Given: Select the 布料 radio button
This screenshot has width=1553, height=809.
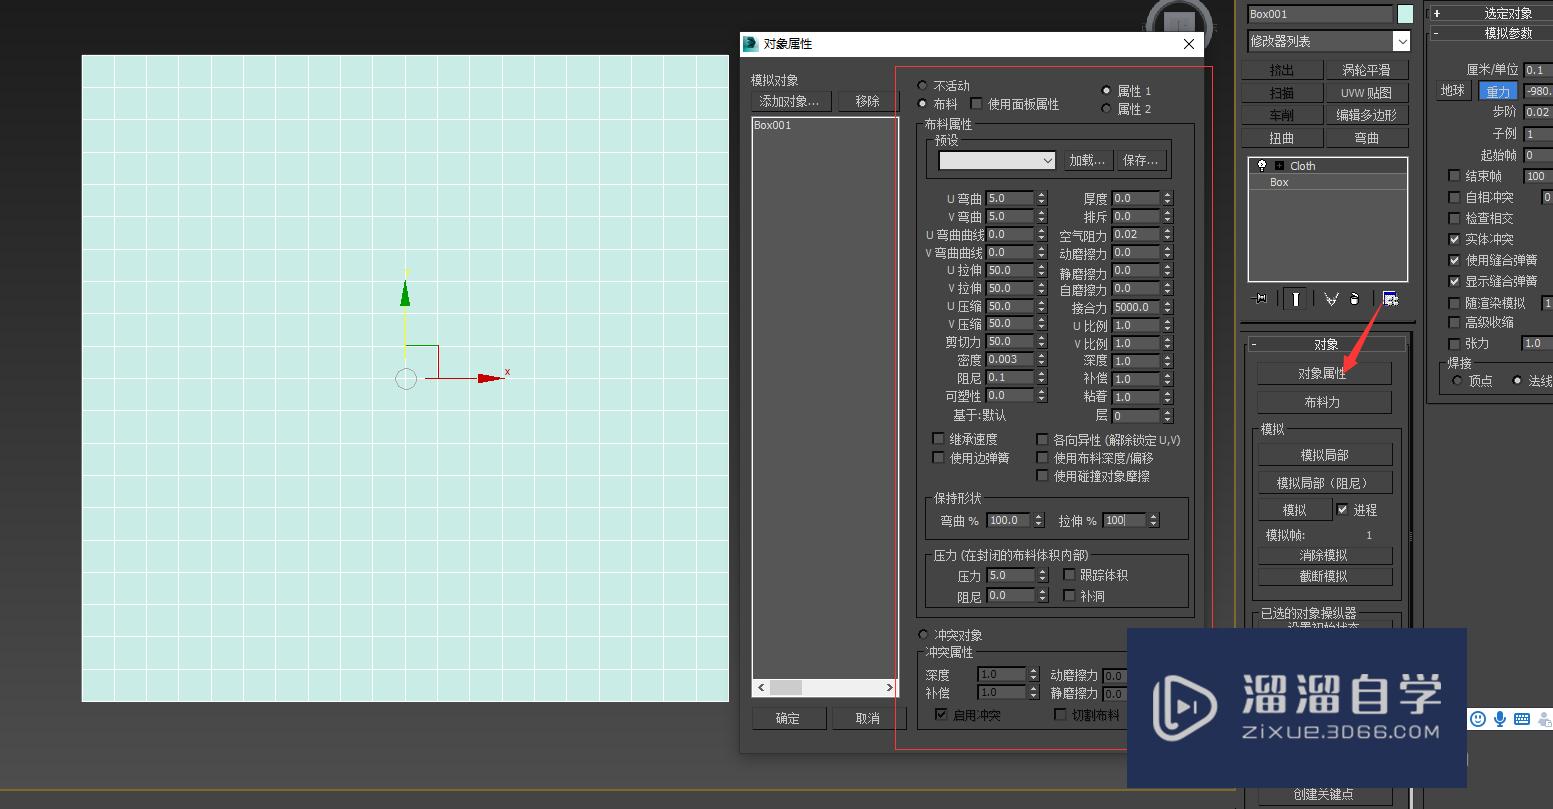Looking at the screenshot, I should pyautogui.click(x=922, y=103).
